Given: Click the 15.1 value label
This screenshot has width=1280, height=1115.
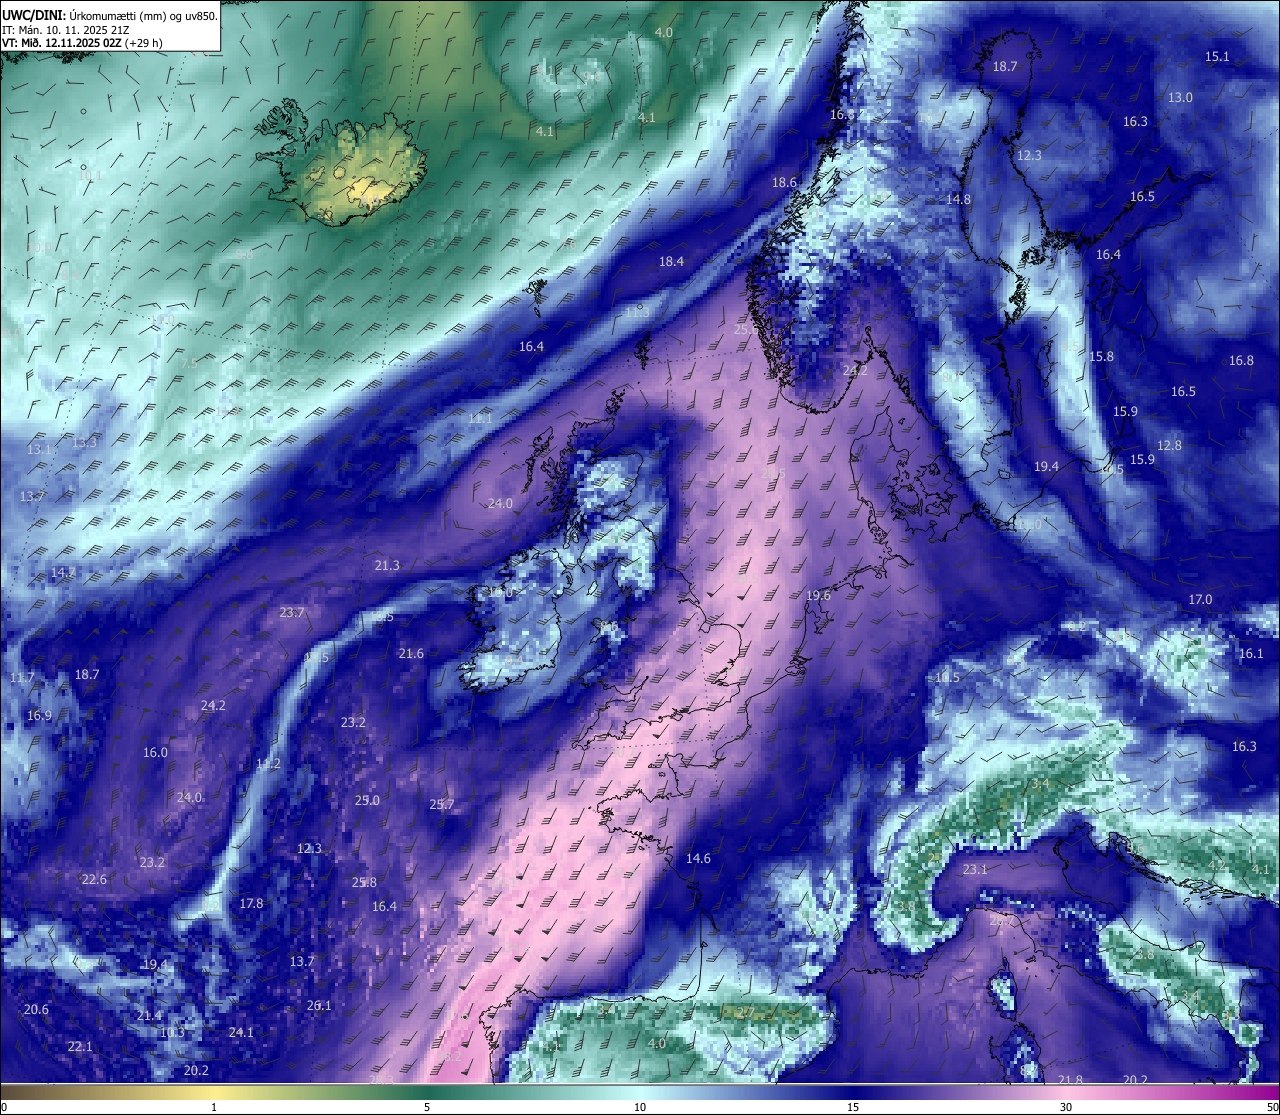Looking at the screenshot, I should point(1217,57).
